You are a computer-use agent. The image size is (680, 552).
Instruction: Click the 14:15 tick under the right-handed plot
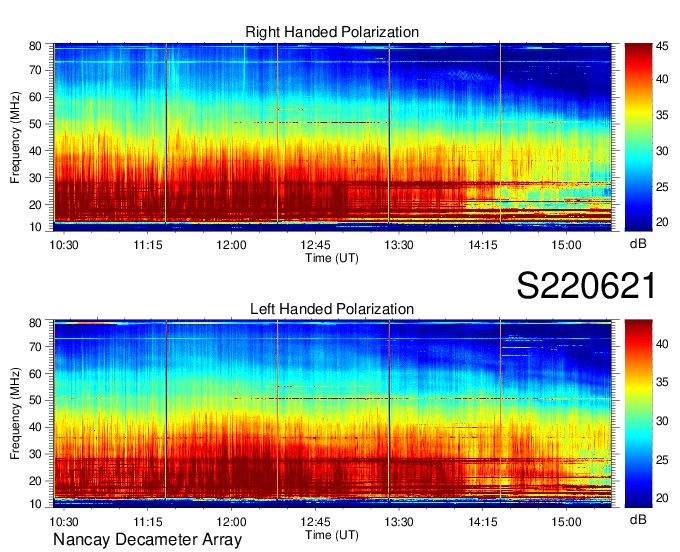coord(483,245)
